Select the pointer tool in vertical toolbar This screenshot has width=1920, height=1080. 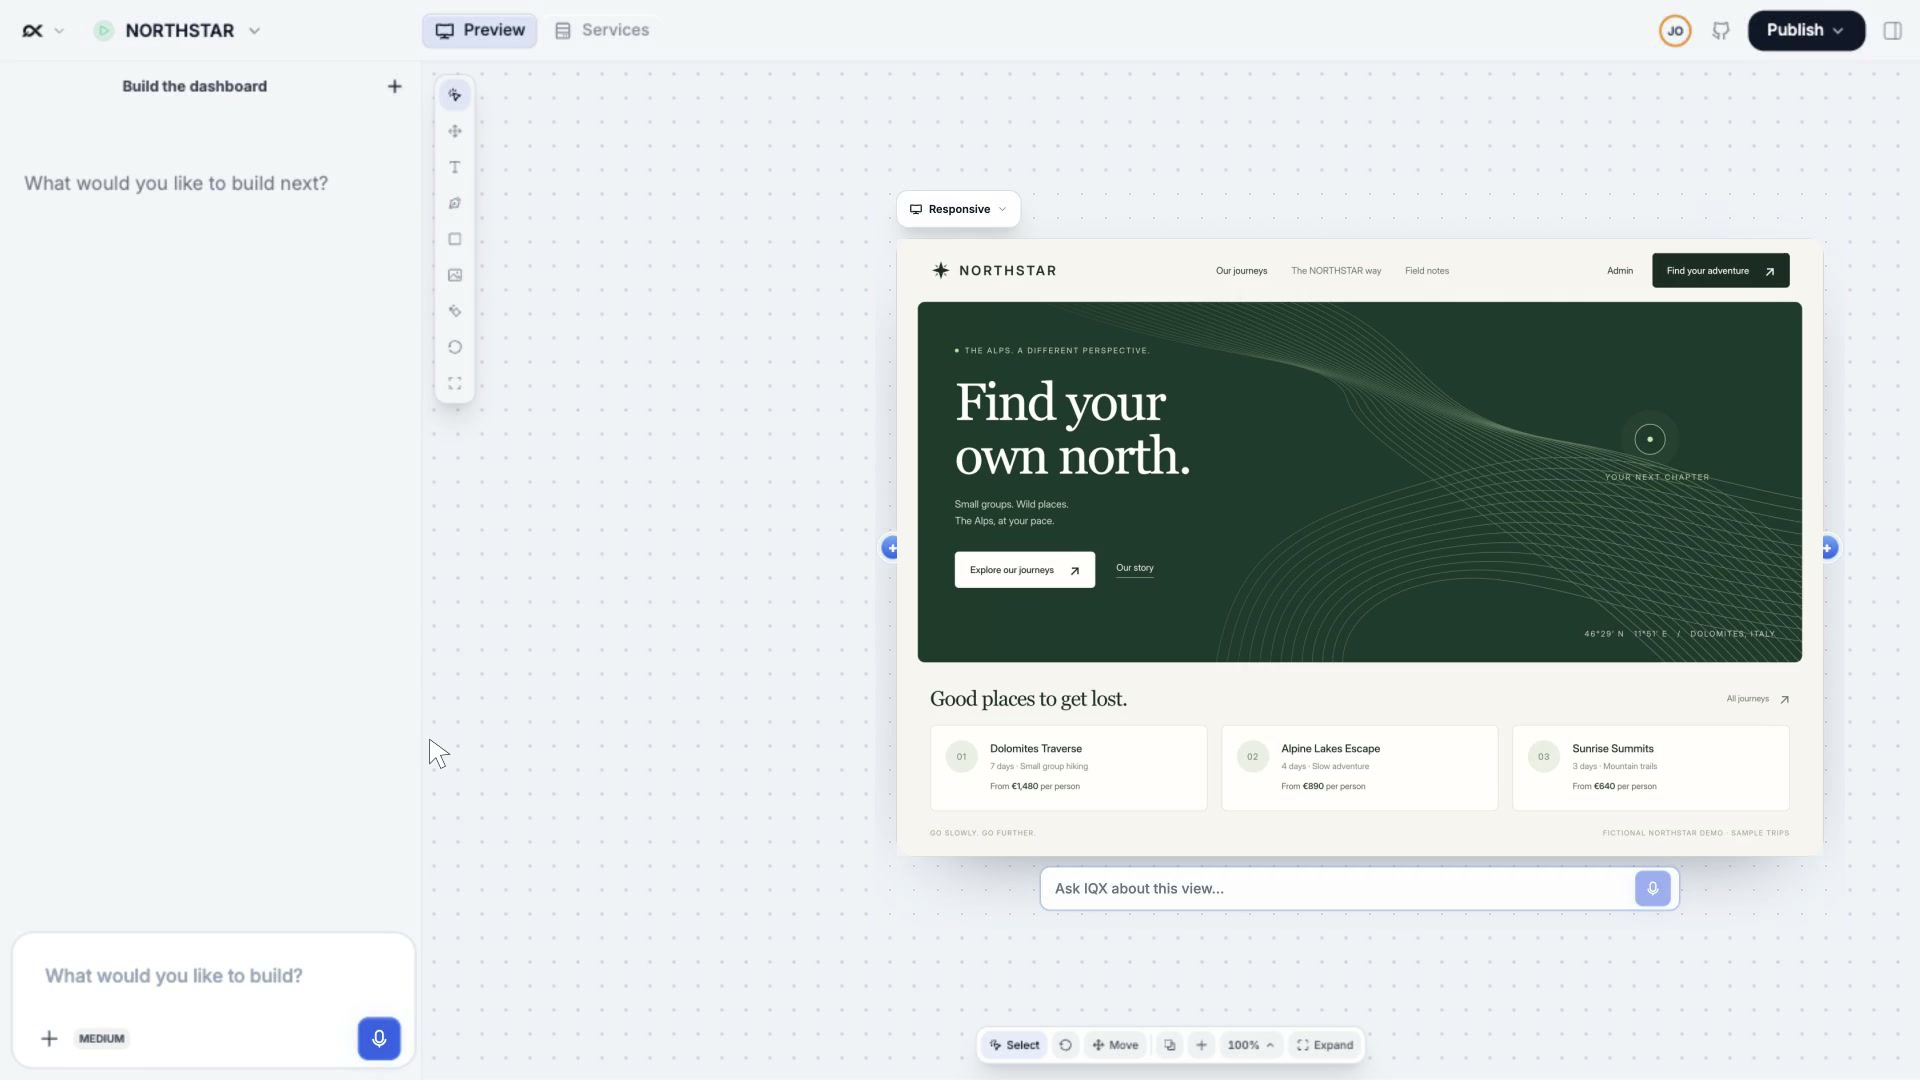tap(455, 95)
